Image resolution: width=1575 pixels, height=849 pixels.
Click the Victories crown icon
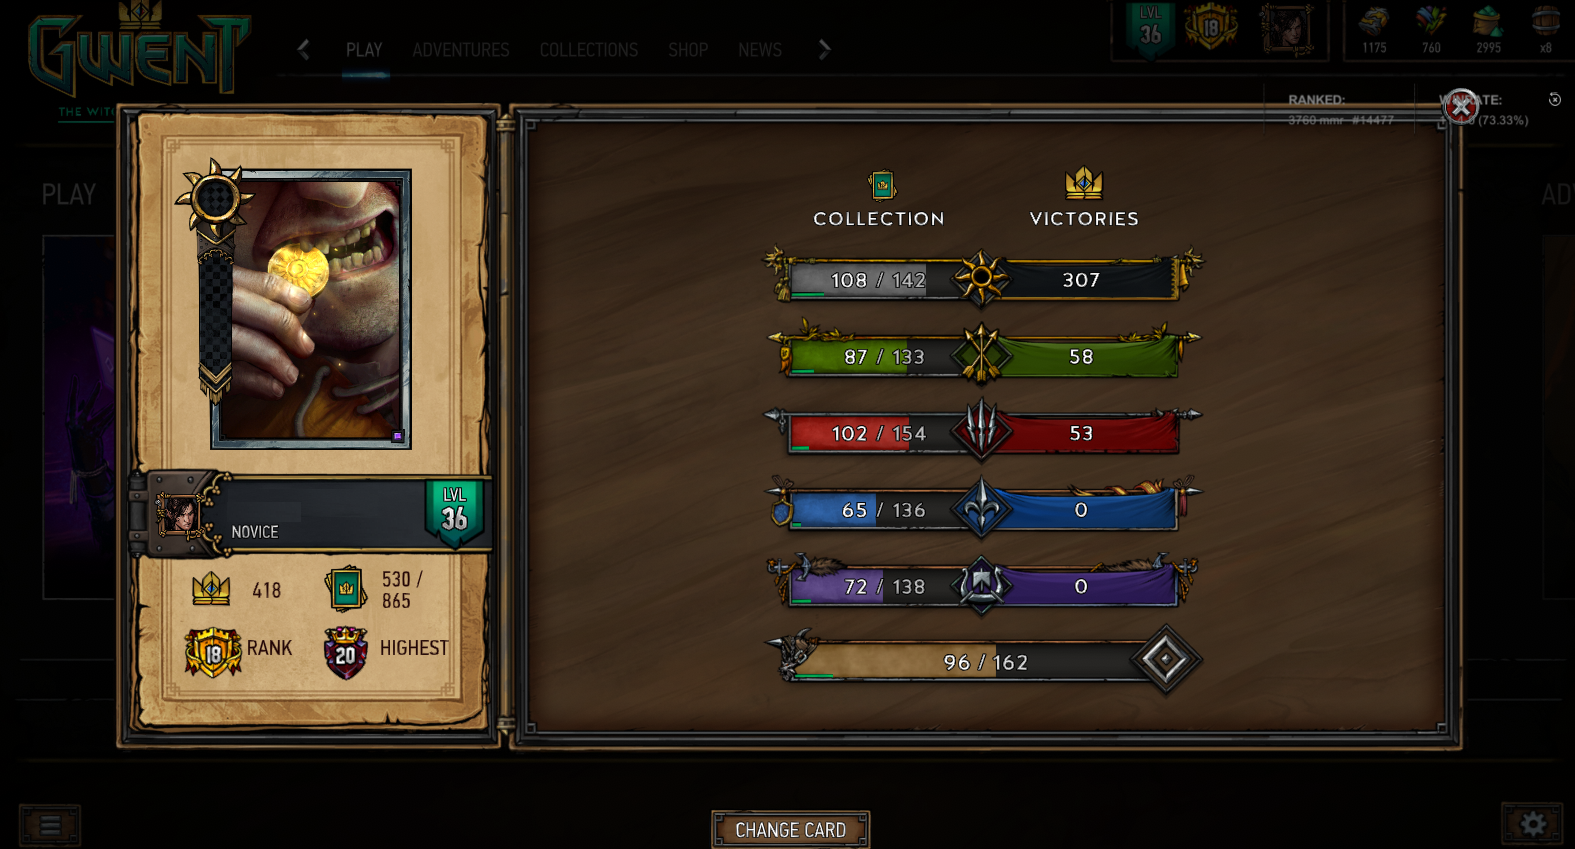pyautogui.click(x=1084, y=183)
